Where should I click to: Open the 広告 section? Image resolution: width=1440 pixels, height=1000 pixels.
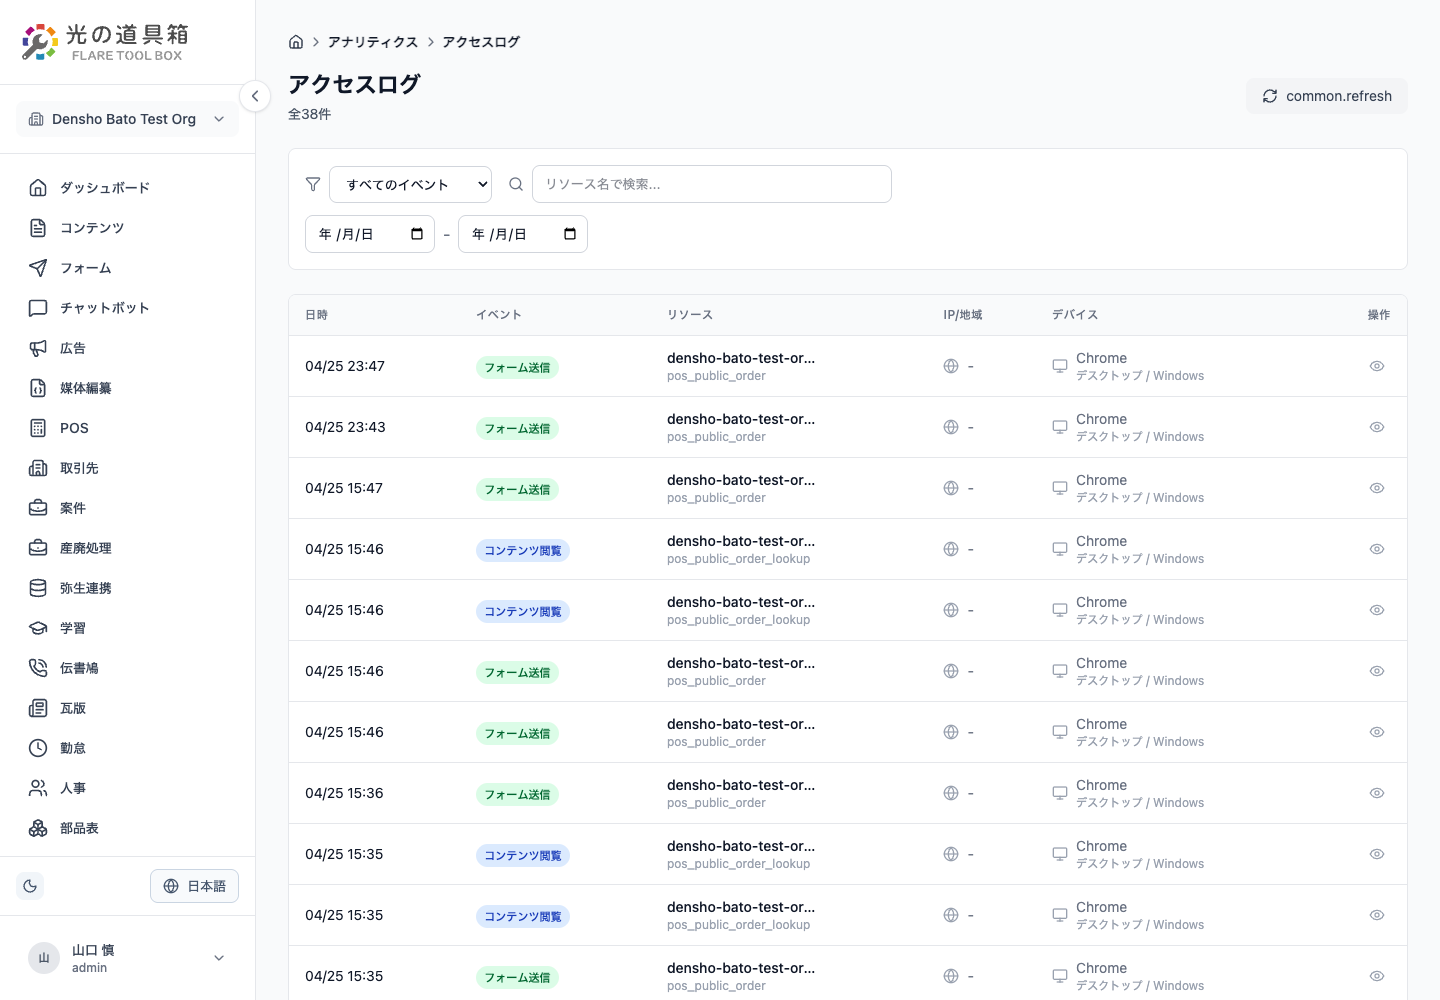[127, 348]
